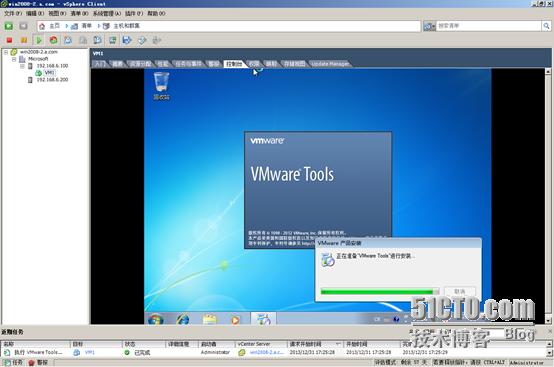Click Administrator in the 启动者 column
Image resolution: width=554 pixels, height=367 pixels.
coord(215,353)
